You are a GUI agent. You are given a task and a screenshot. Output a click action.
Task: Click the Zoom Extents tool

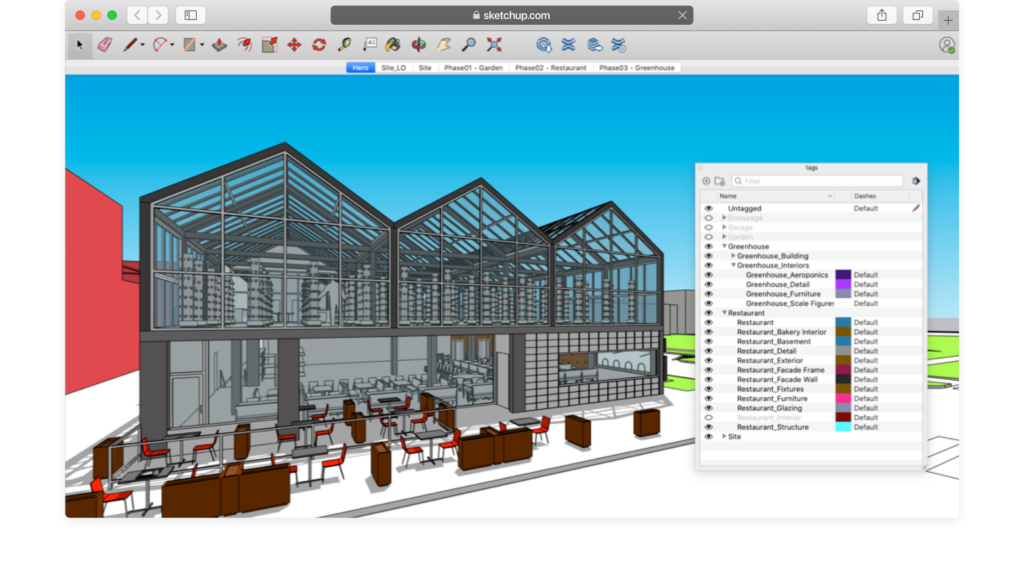tap(494, 45)
